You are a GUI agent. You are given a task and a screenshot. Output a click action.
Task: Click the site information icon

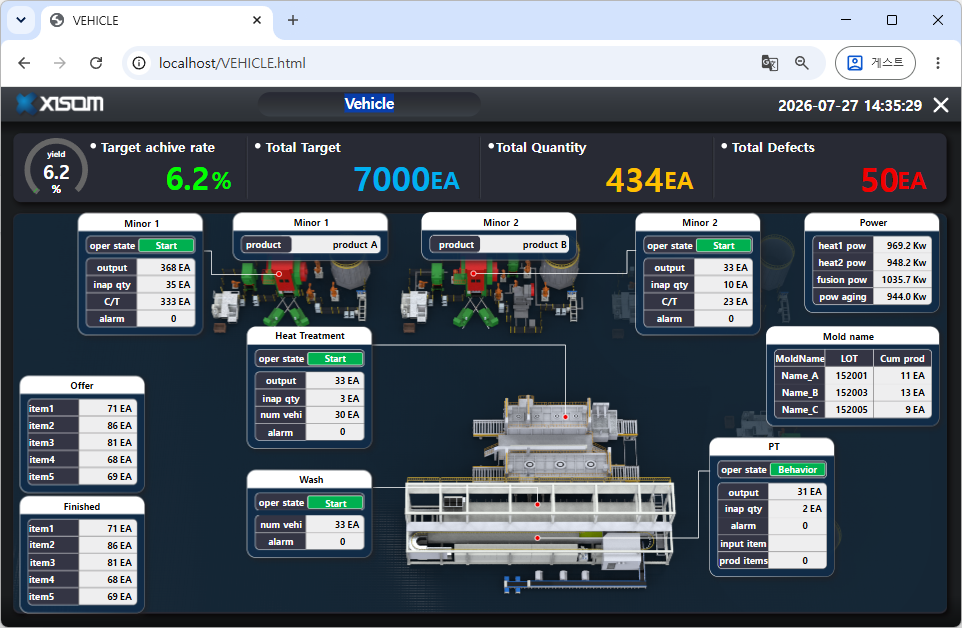139,63
